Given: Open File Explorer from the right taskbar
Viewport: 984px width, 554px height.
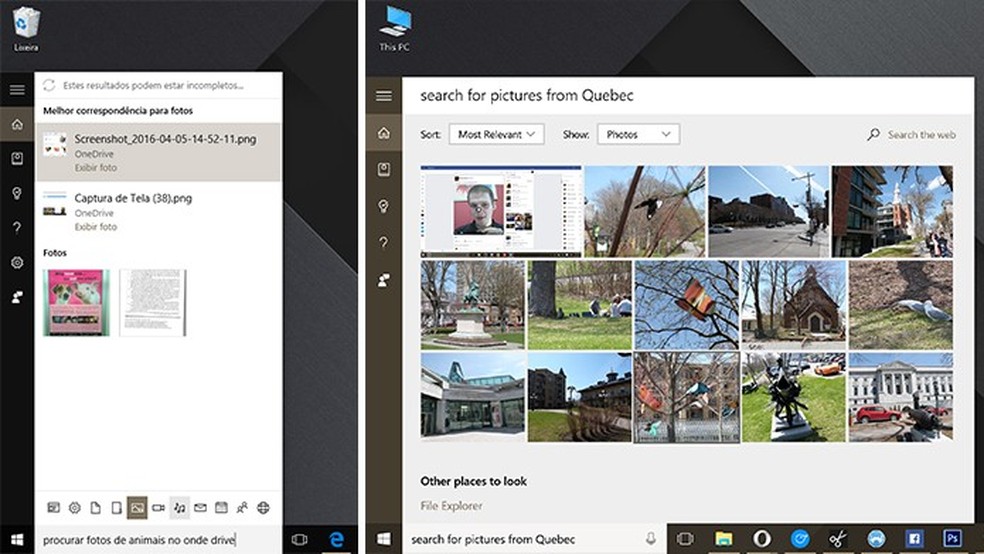Looking at the screenshot, I should (x=724, y=539).
